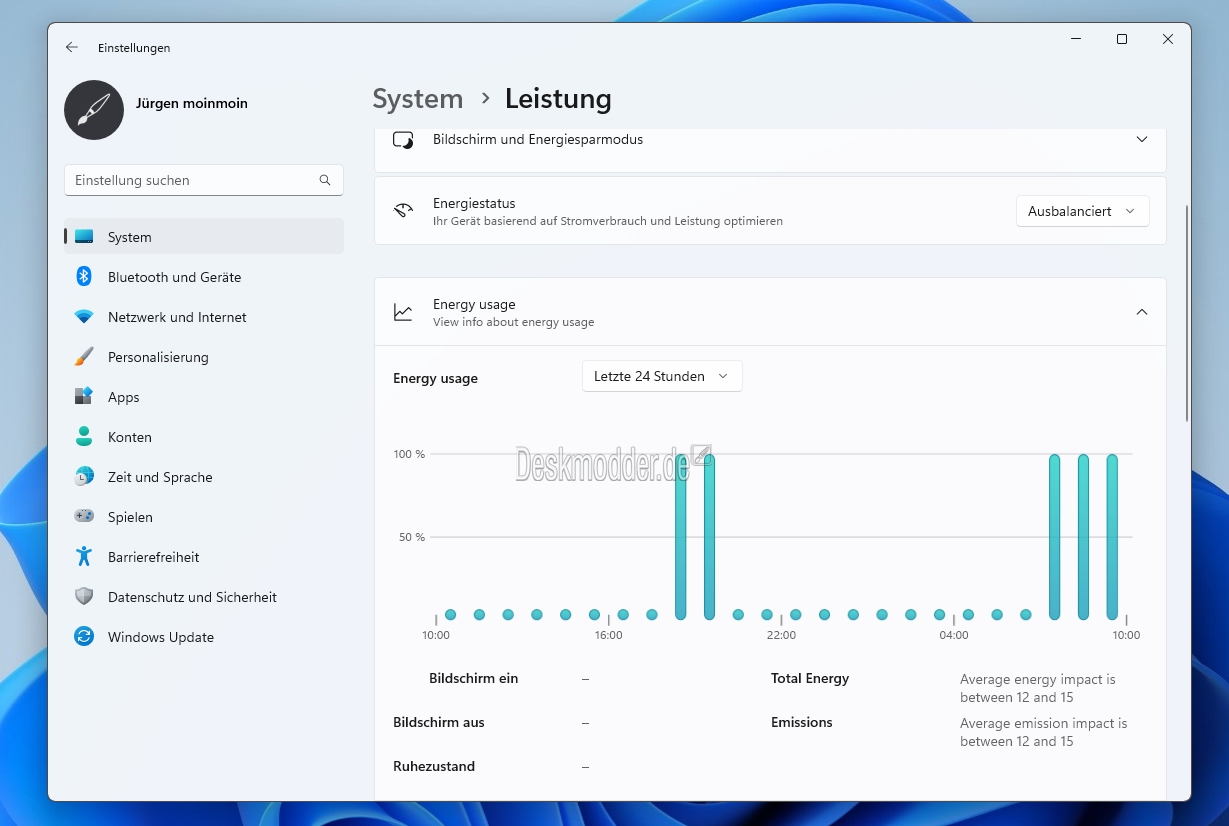Click the Emissions label
Screen dimensions: 1229x826
click(802, 722)
